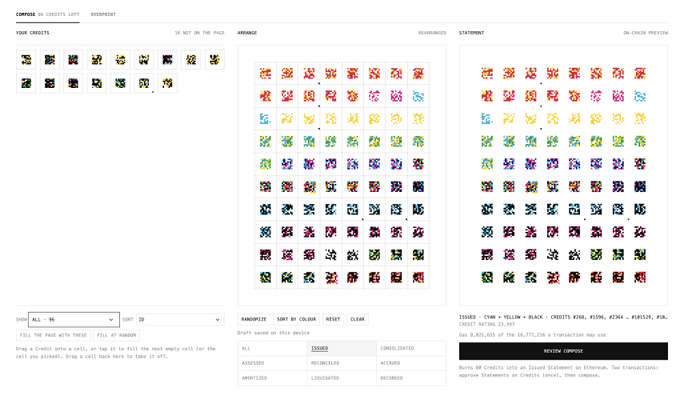Screen dimensions: 680x407
Task: Choose the LIQUIDATED statement type
Action: 342,378
